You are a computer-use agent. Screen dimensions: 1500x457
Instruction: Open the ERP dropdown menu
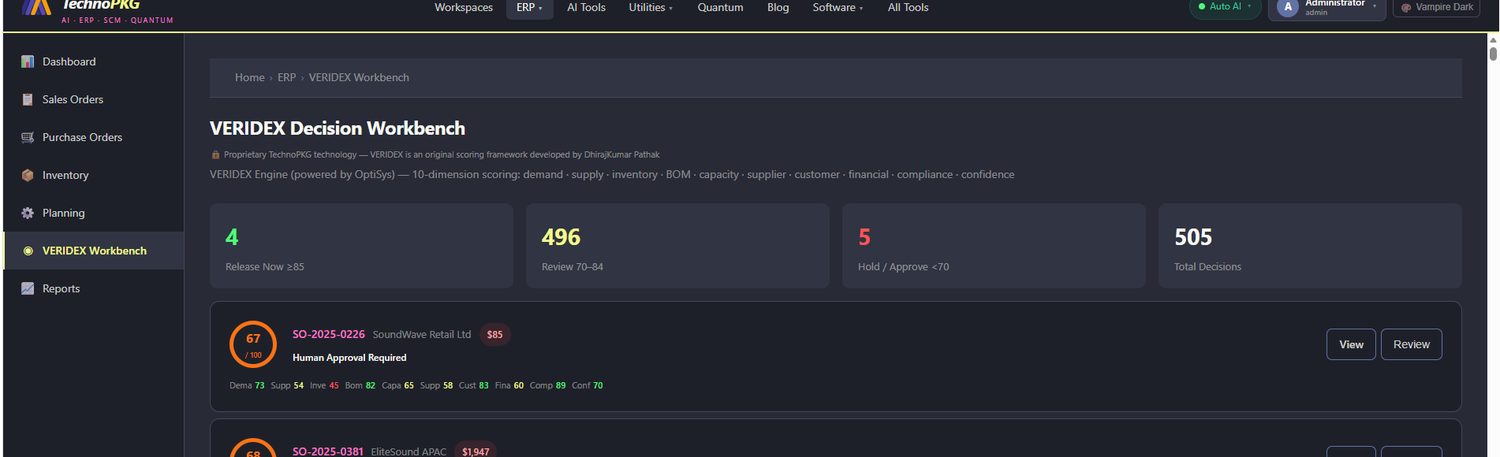click(529, 8)
